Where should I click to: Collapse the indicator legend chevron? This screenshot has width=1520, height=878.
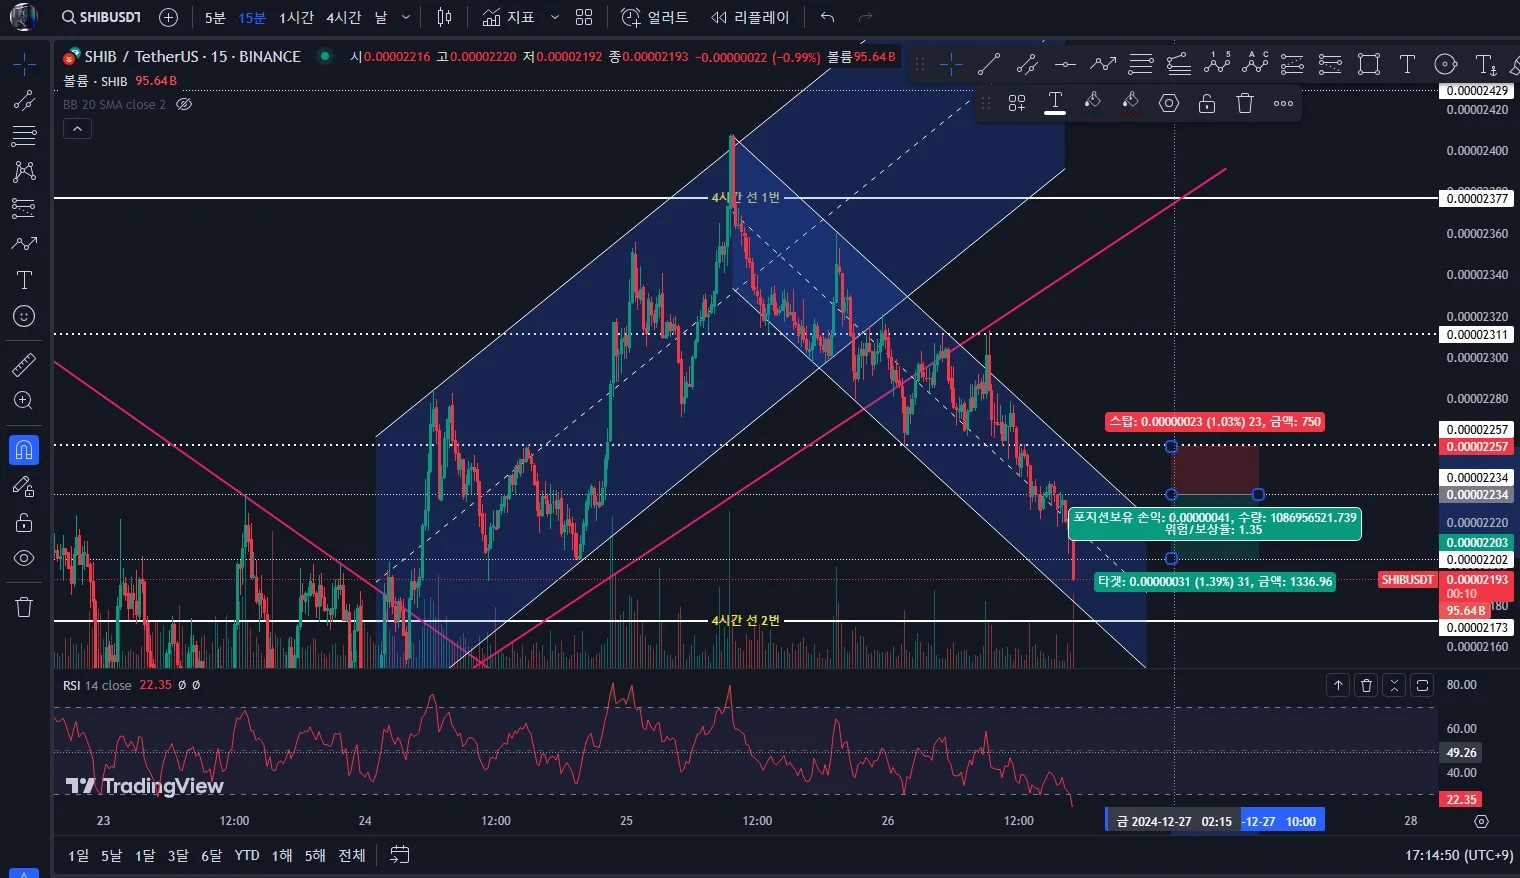pos(77,128)
